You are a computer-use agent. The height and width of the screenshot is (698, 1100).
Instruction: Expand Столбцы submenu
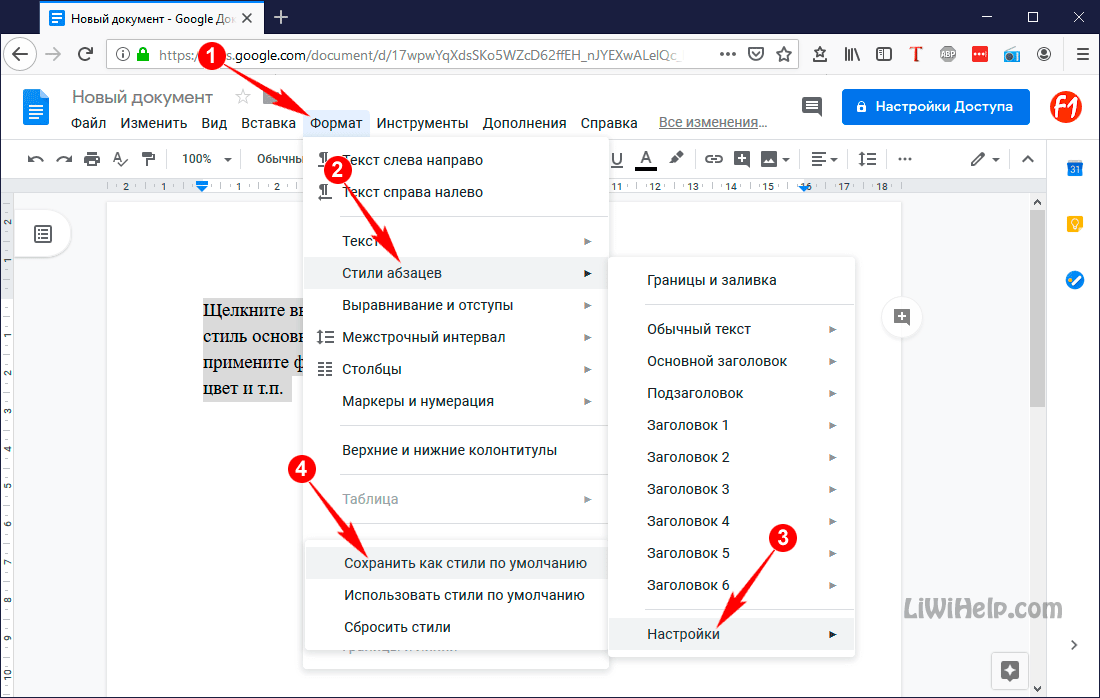tap(456, 369)
